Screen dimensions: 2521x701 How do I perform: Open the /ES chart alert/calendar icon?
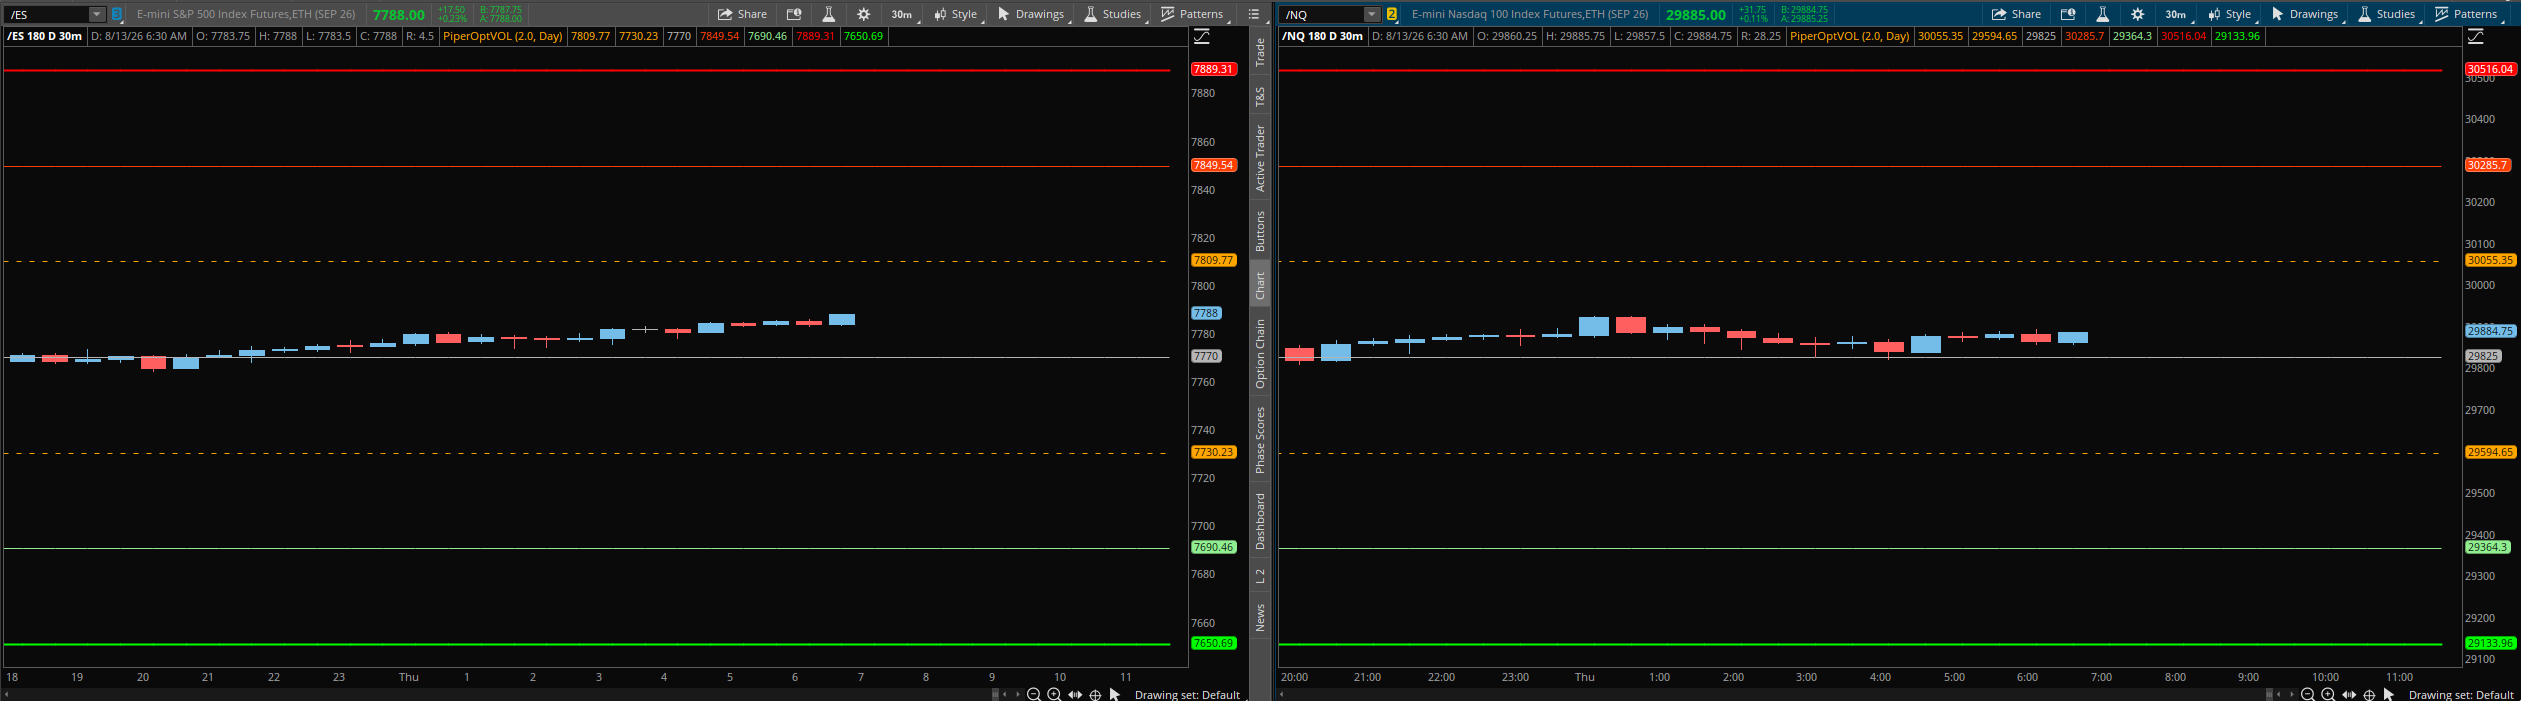794,15
